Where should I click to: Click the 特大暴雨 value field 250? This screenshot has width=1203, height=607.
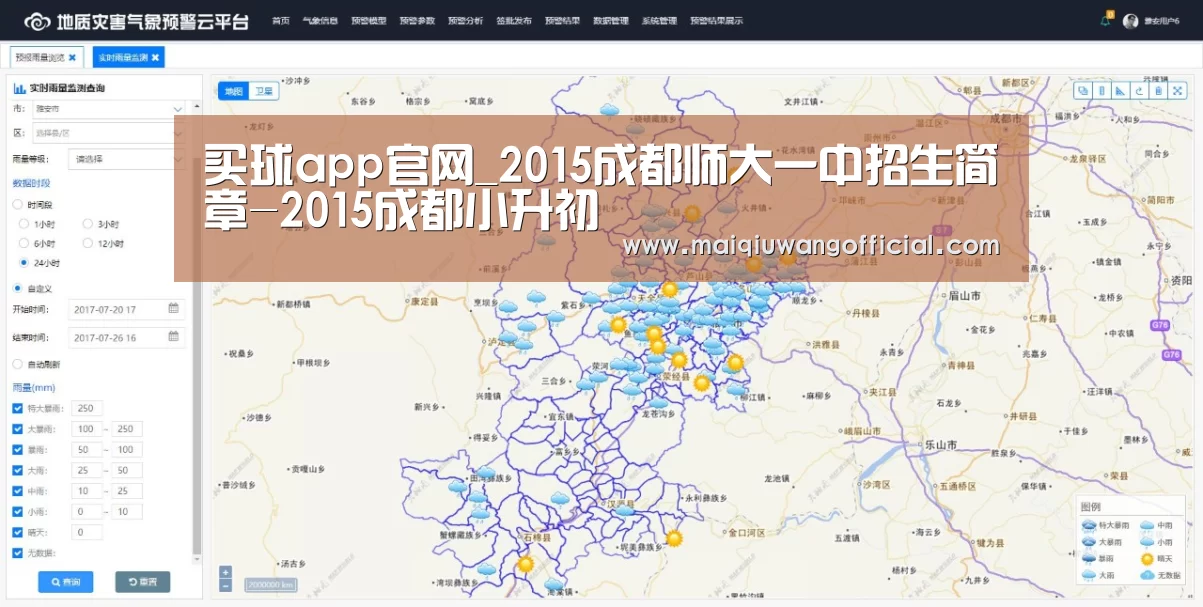pyautogui.click(x=87, y=408)
